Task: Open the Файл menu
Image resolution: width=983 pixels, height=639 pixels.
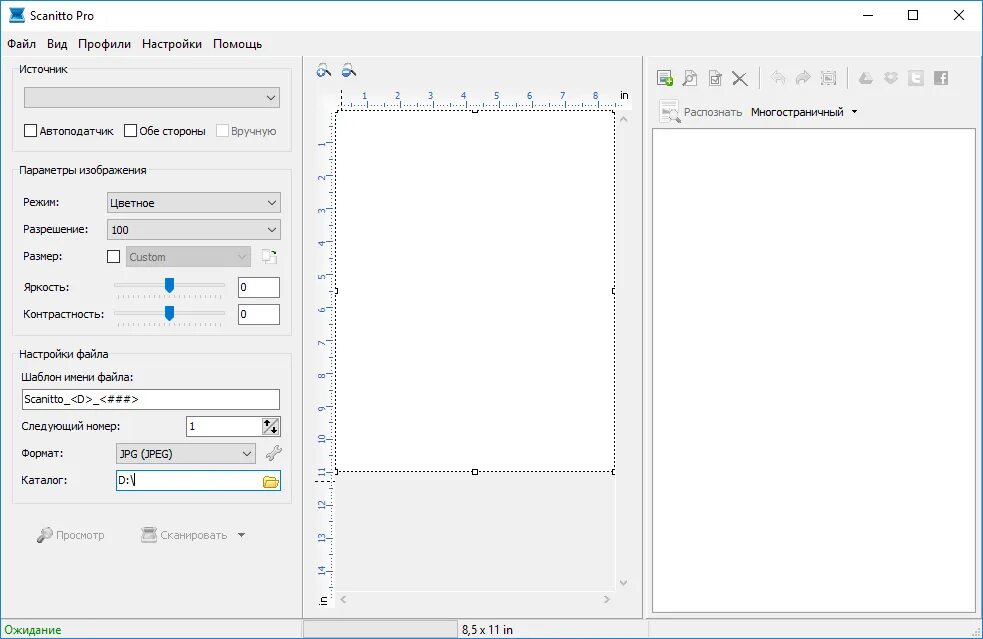Action: [21, 44]
